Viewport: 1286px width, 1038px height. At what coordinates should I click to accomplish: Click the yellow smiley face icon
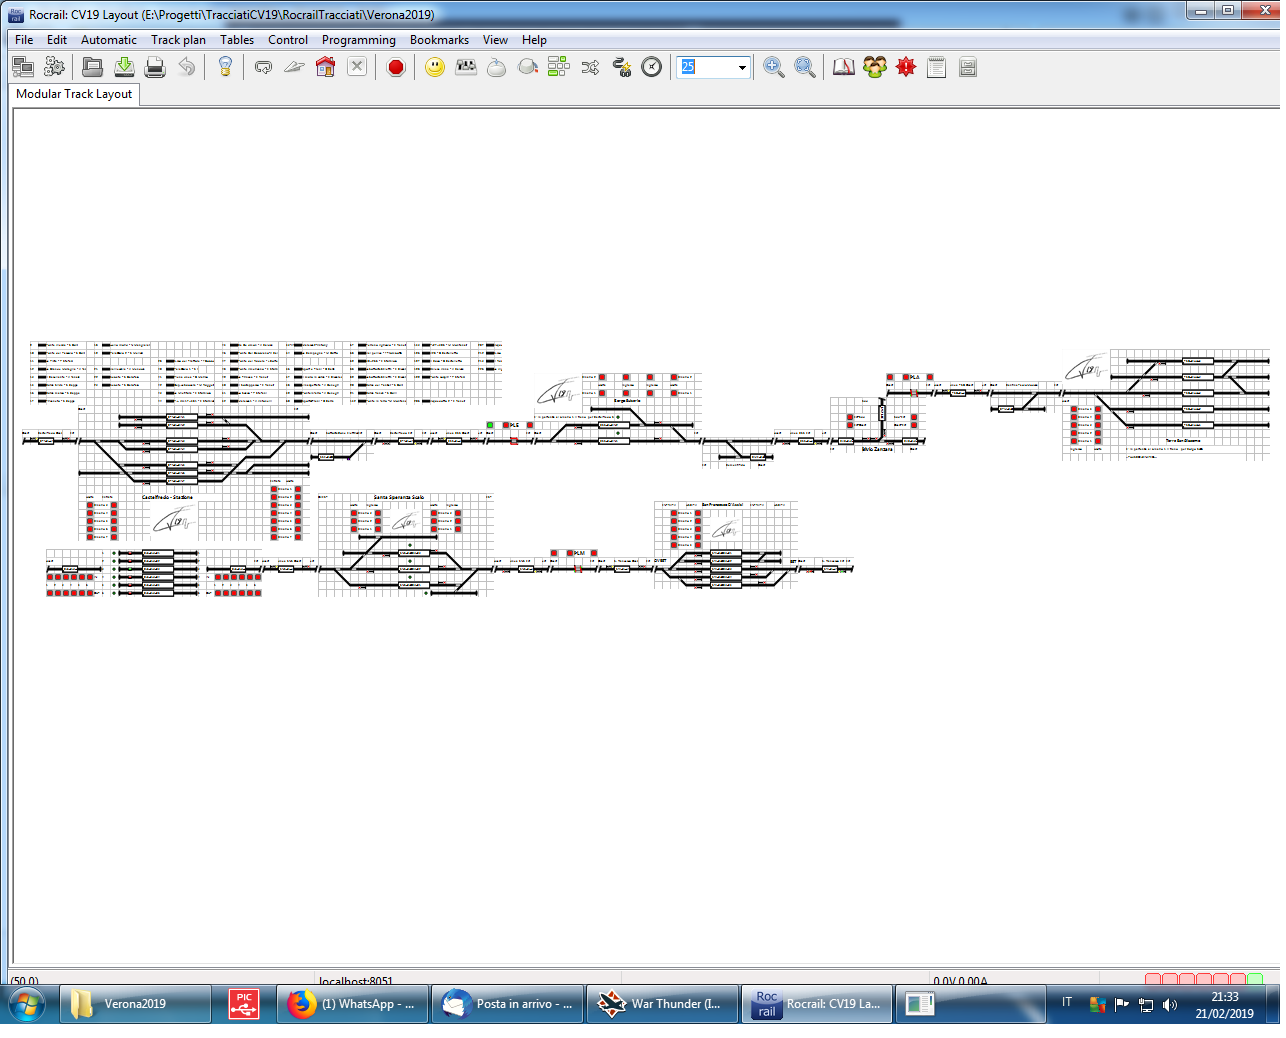(435, 67)
